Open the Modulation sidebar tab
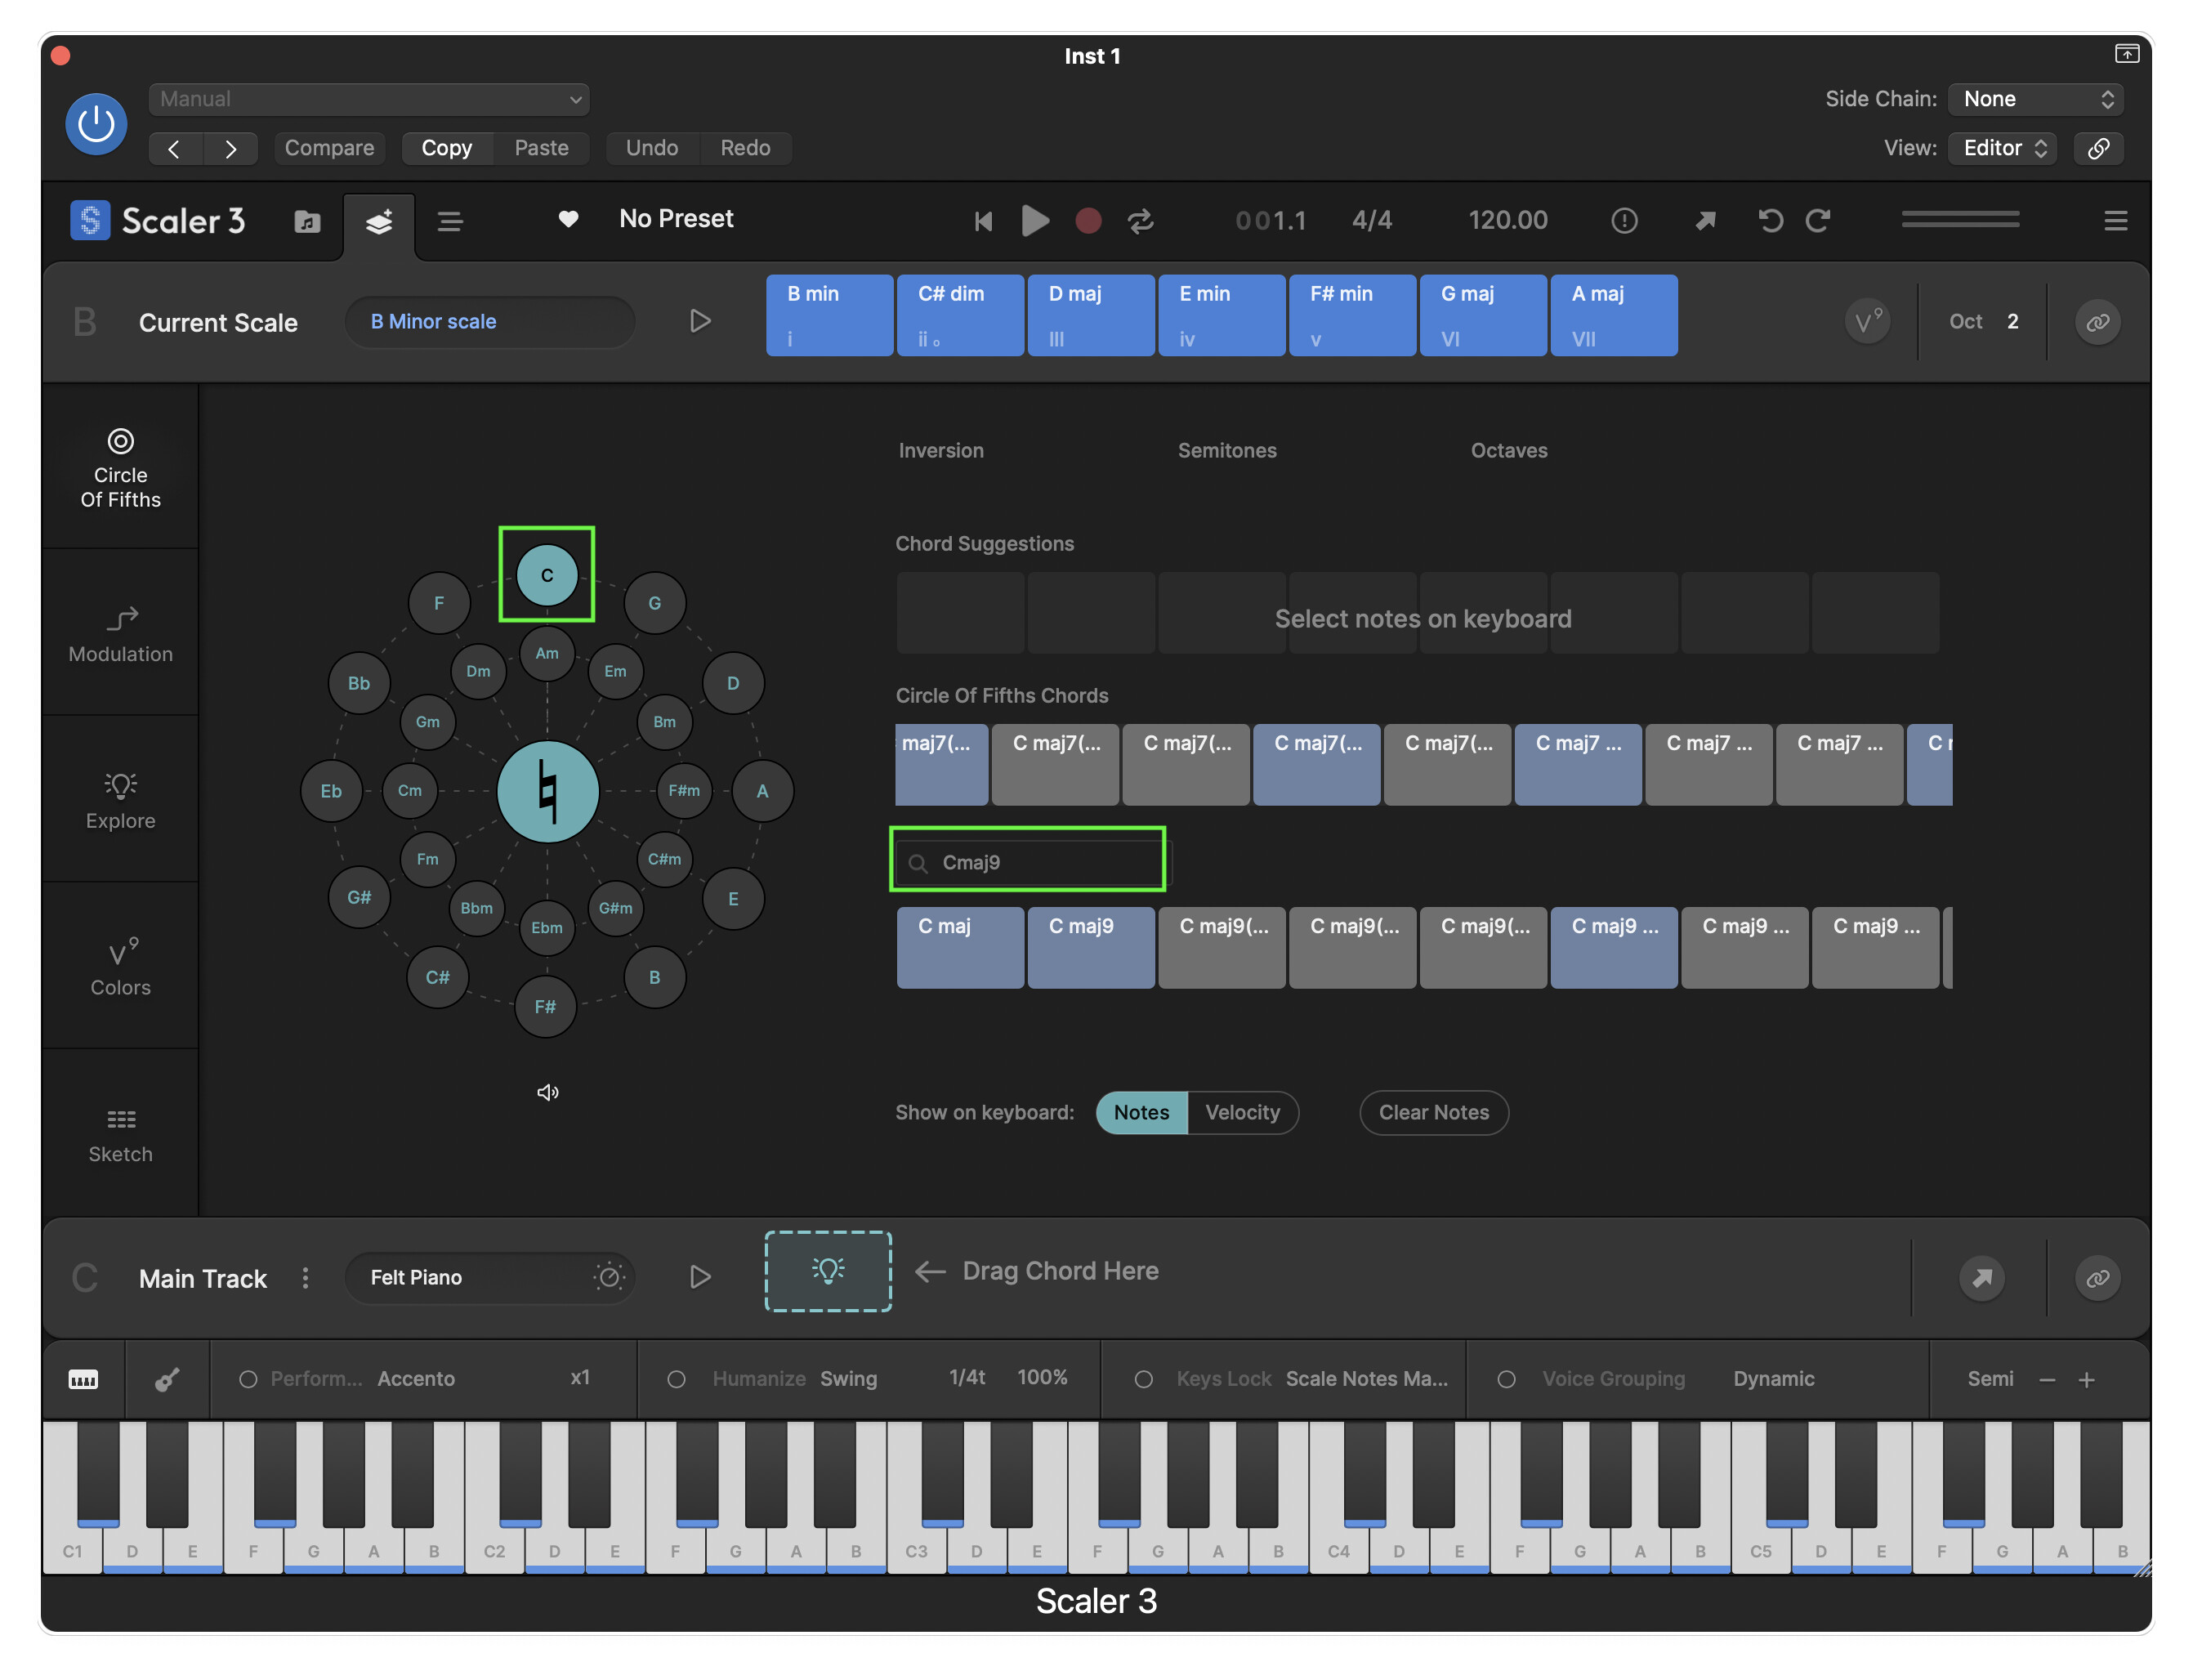The height and width of the screenshot is (1680, 2193). point(120,634)
